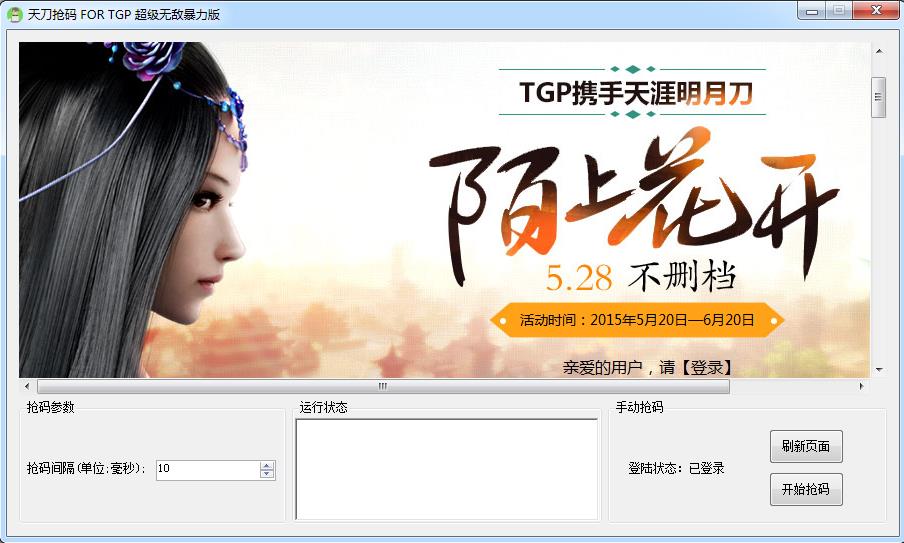Click the TGP携手天涯明月刀 heading

(635, 93)
